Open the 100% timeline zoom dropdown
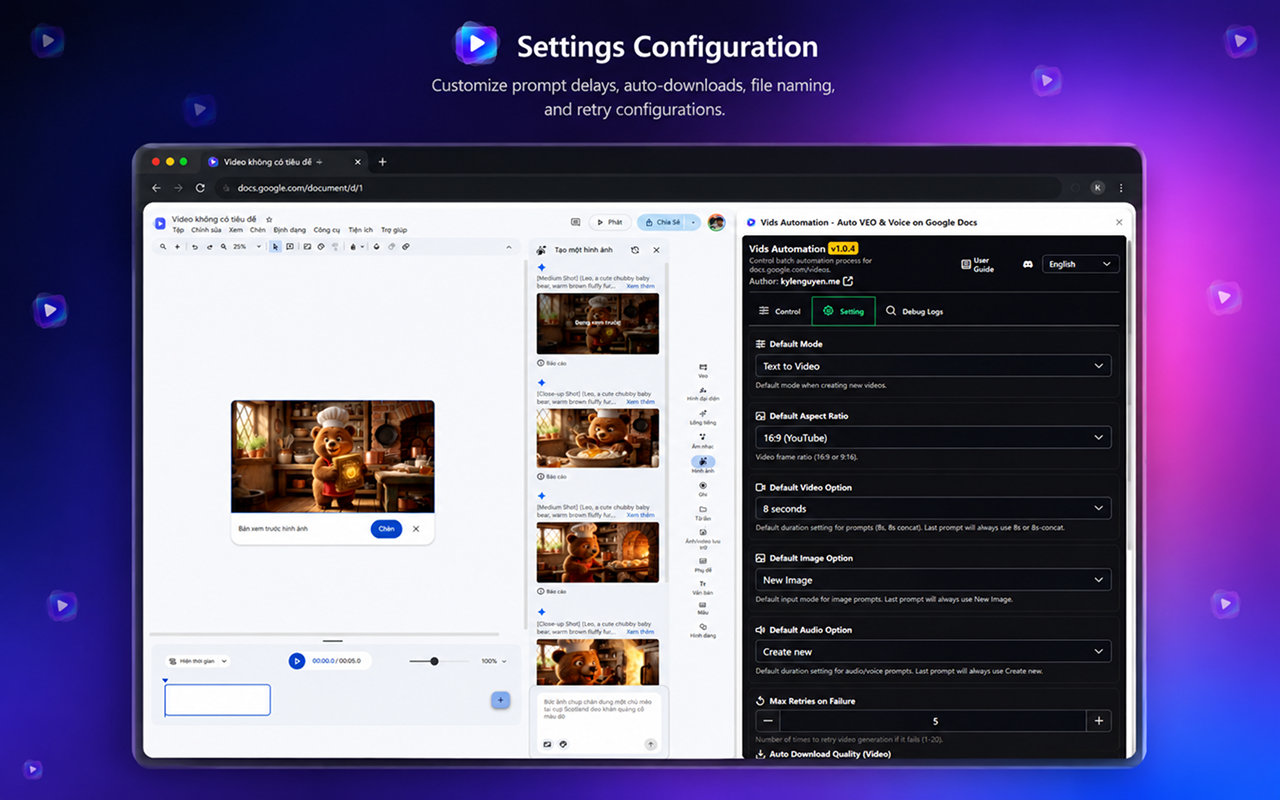The width and height of the screenshot is (1280, 800). coord(494,661)
